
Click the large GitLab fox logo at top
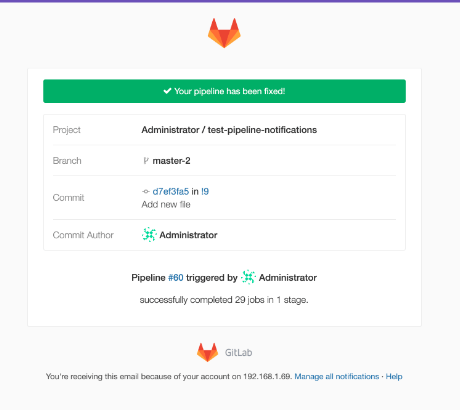(x=224, y=33)
